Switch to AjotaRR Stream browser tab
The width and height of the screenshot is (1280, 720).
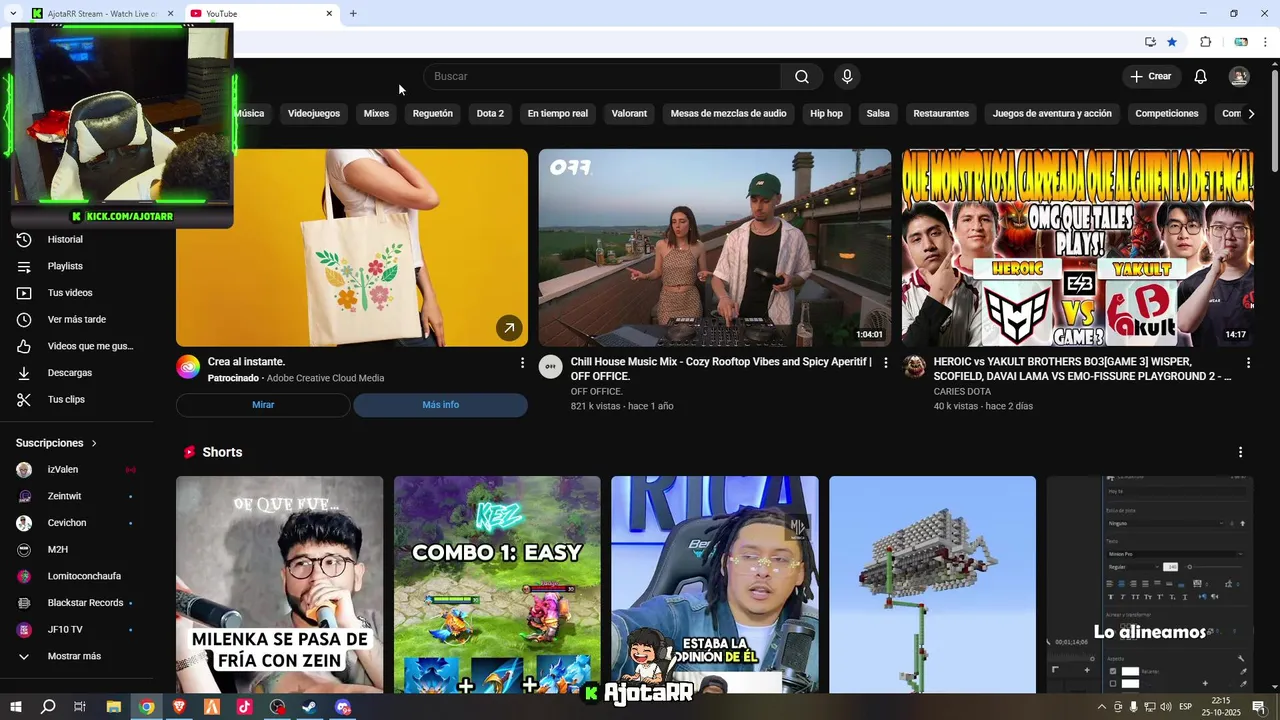coord(101,13)
